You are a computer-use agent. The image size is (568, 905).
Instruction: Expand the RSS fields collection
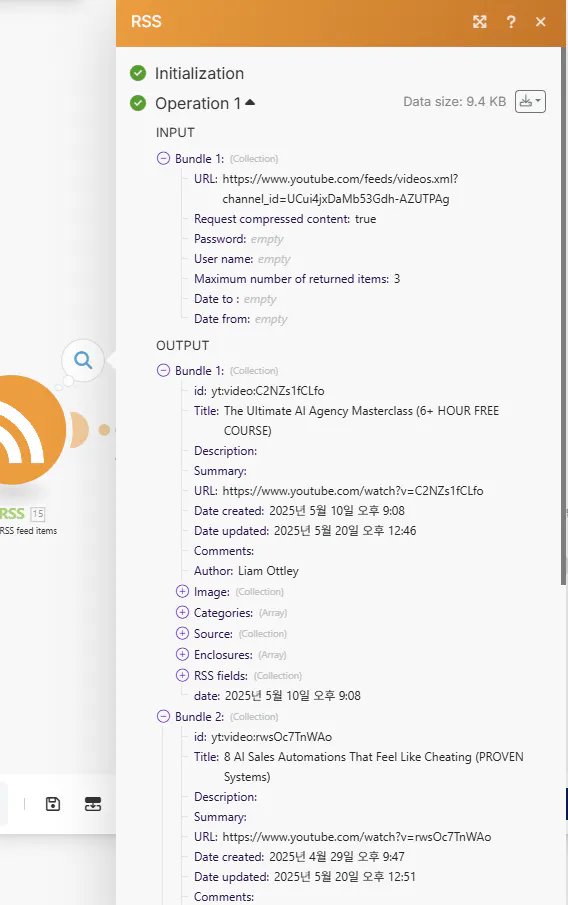(x=182, y=675)
